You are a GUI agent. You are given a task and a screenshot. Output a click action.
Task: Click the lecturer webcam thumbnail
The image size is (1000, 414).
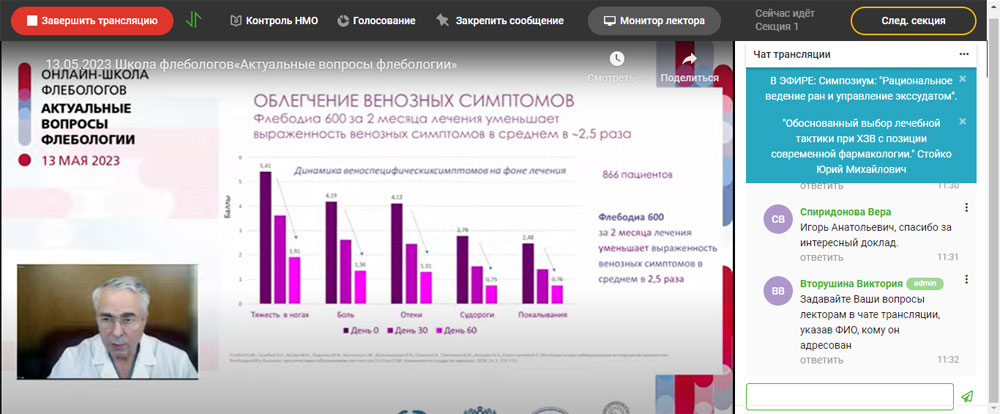tap(107, 322)
